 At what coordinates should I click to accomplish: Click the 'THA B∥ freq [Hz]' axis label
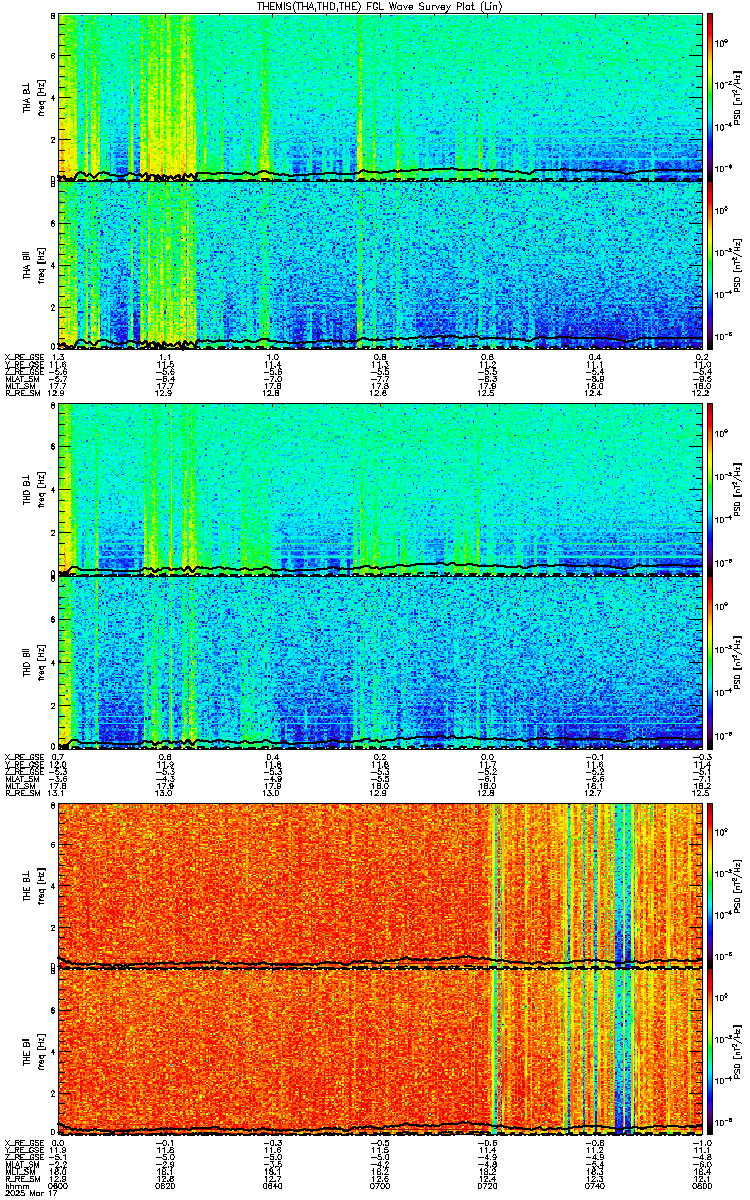pos(33,264)
